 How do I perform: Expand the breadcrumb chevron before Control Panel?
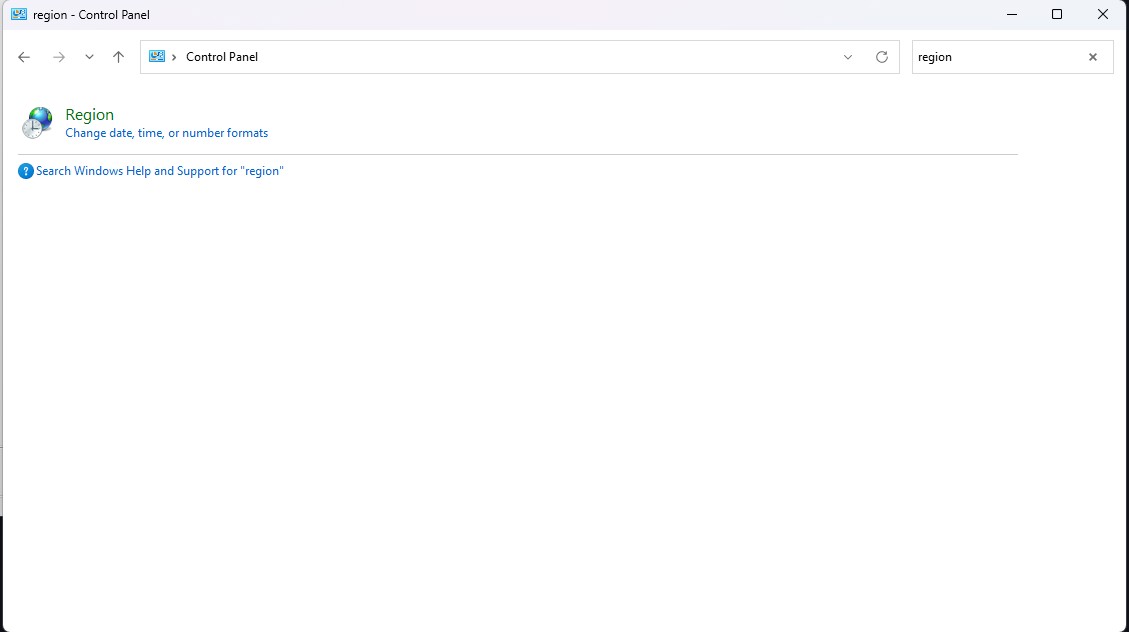pos(174,57)
